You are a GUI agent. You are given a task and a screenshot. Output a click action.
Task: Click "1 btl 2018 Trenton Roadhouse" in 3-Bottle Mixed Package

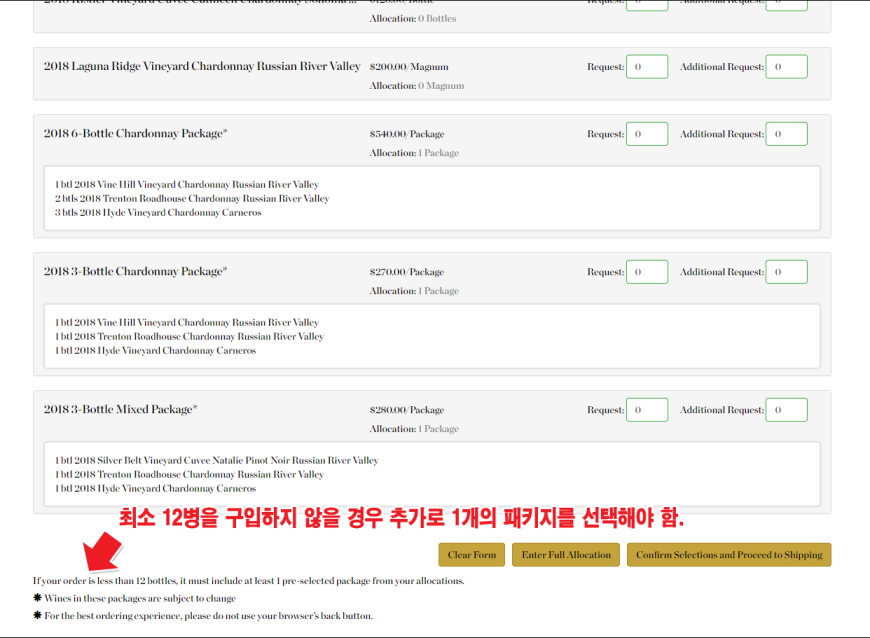click(x=189, y=475)
